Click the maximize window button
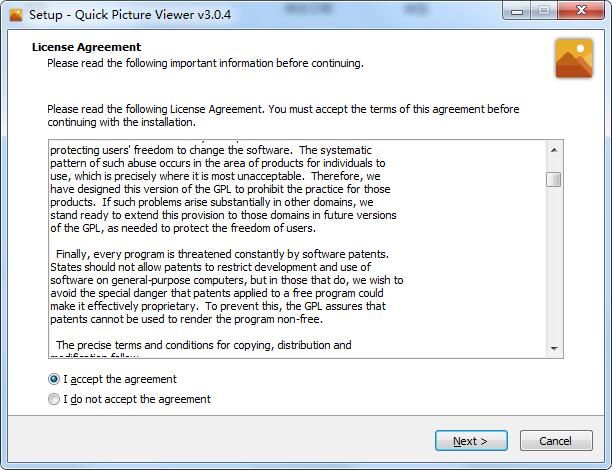The height and width of the screenshot is (470, 612). (x=544, y=10)
